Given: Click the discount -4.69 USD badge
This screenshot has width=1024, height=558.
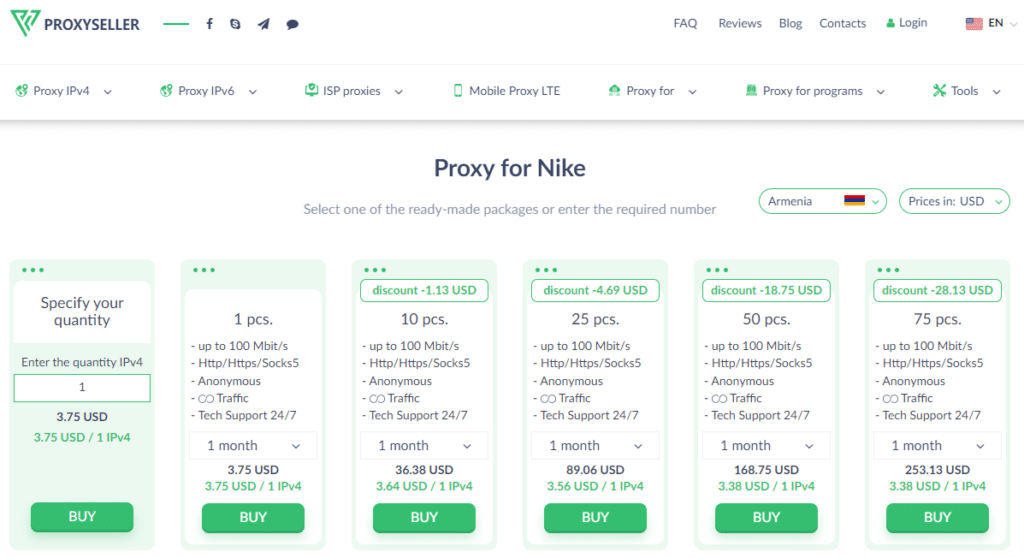Looking at the screenshot, I should (x=596, y=290).
